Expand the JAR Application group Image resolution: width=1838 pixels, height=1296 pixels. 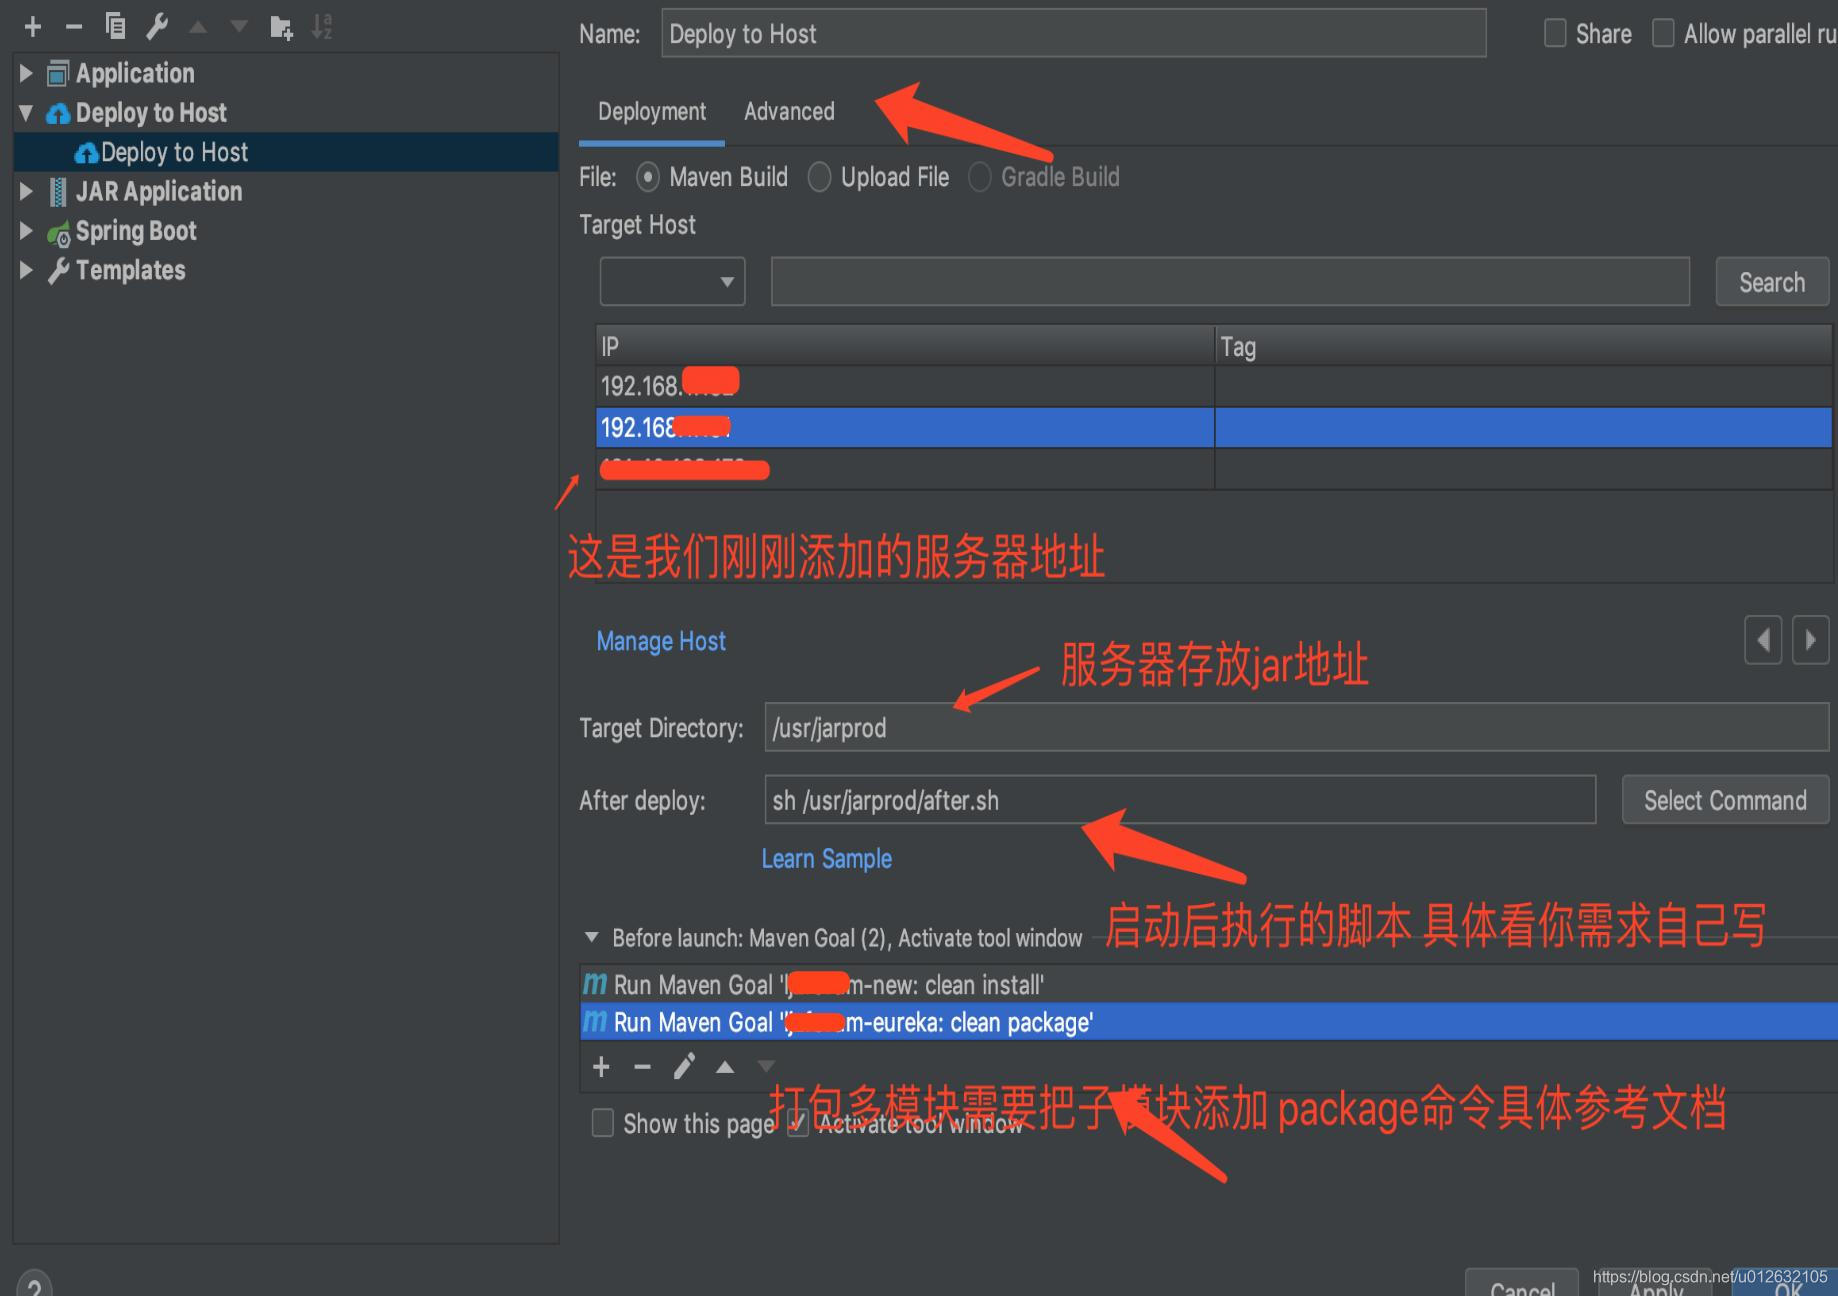click(x=26, y=191)
